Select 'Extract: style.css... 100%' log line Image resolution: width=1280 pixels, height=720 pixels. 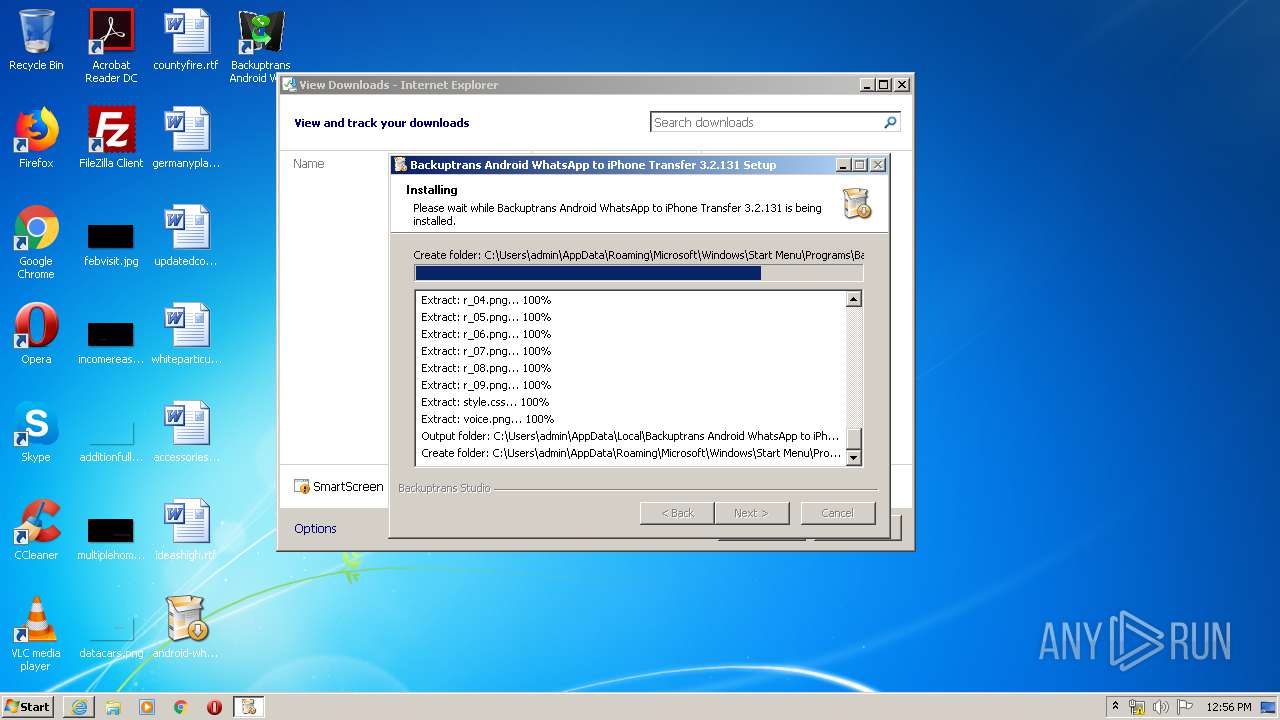click(485, 402)
